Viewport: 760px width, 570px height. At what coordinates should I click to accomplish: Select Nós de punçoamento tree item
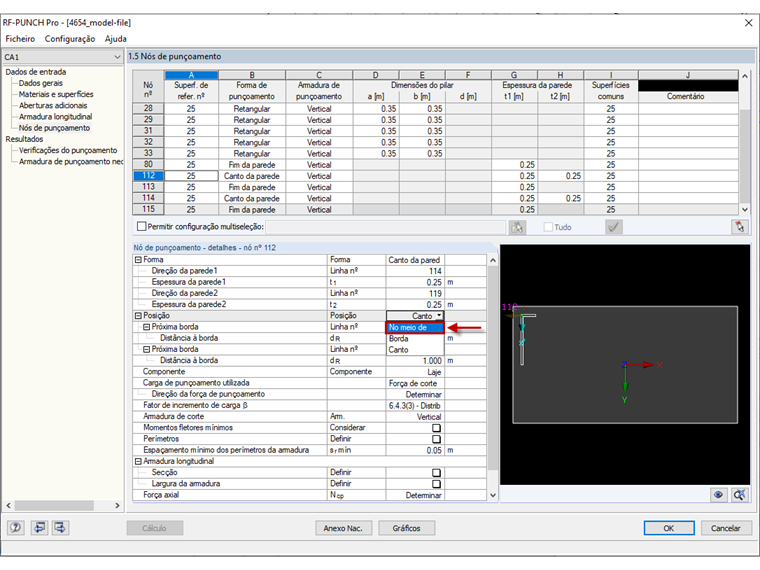click(x=54, y=128)
